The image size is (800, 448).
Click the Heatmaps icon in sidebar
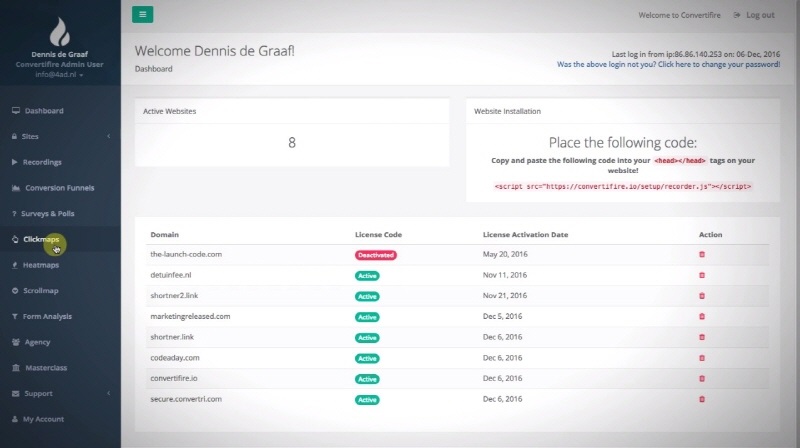tap(15, 265)
